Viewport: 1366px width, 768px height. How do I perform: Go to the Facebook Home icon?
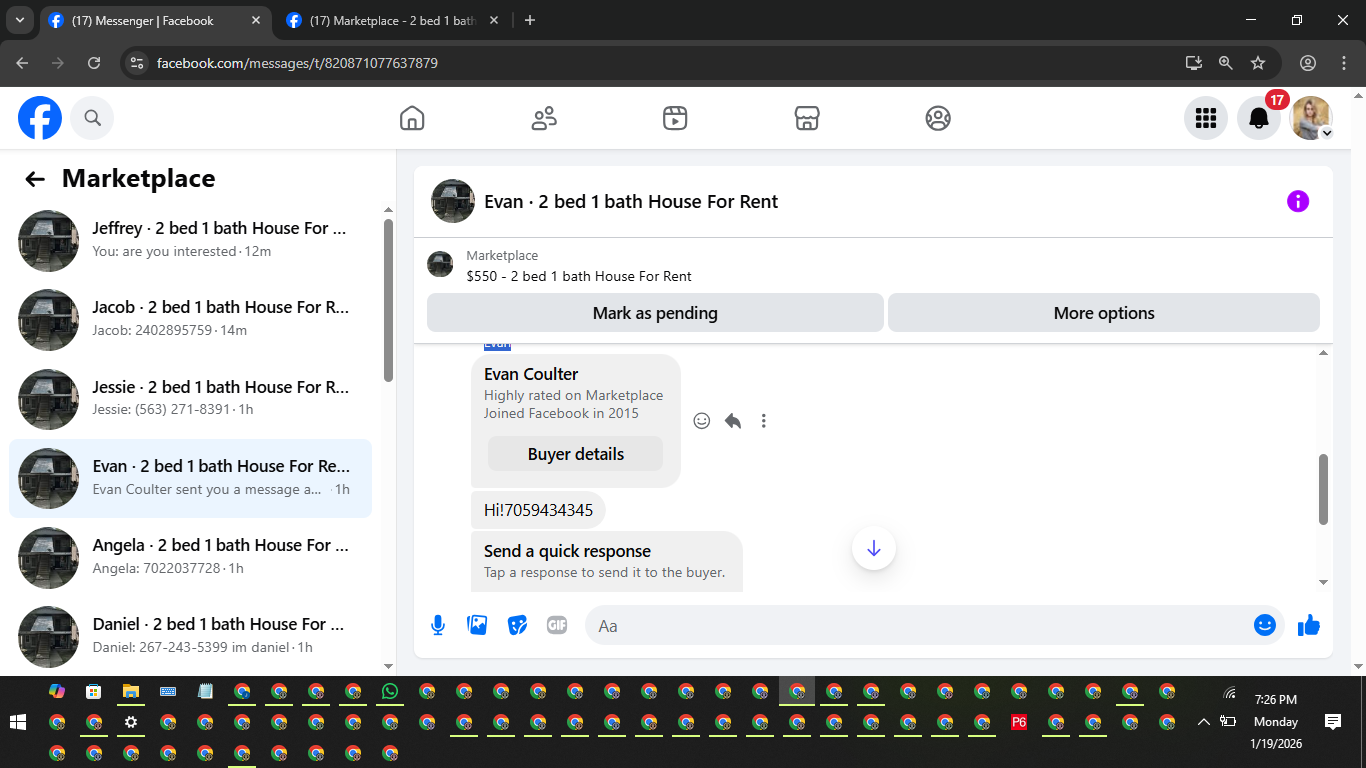pos(412,118)
